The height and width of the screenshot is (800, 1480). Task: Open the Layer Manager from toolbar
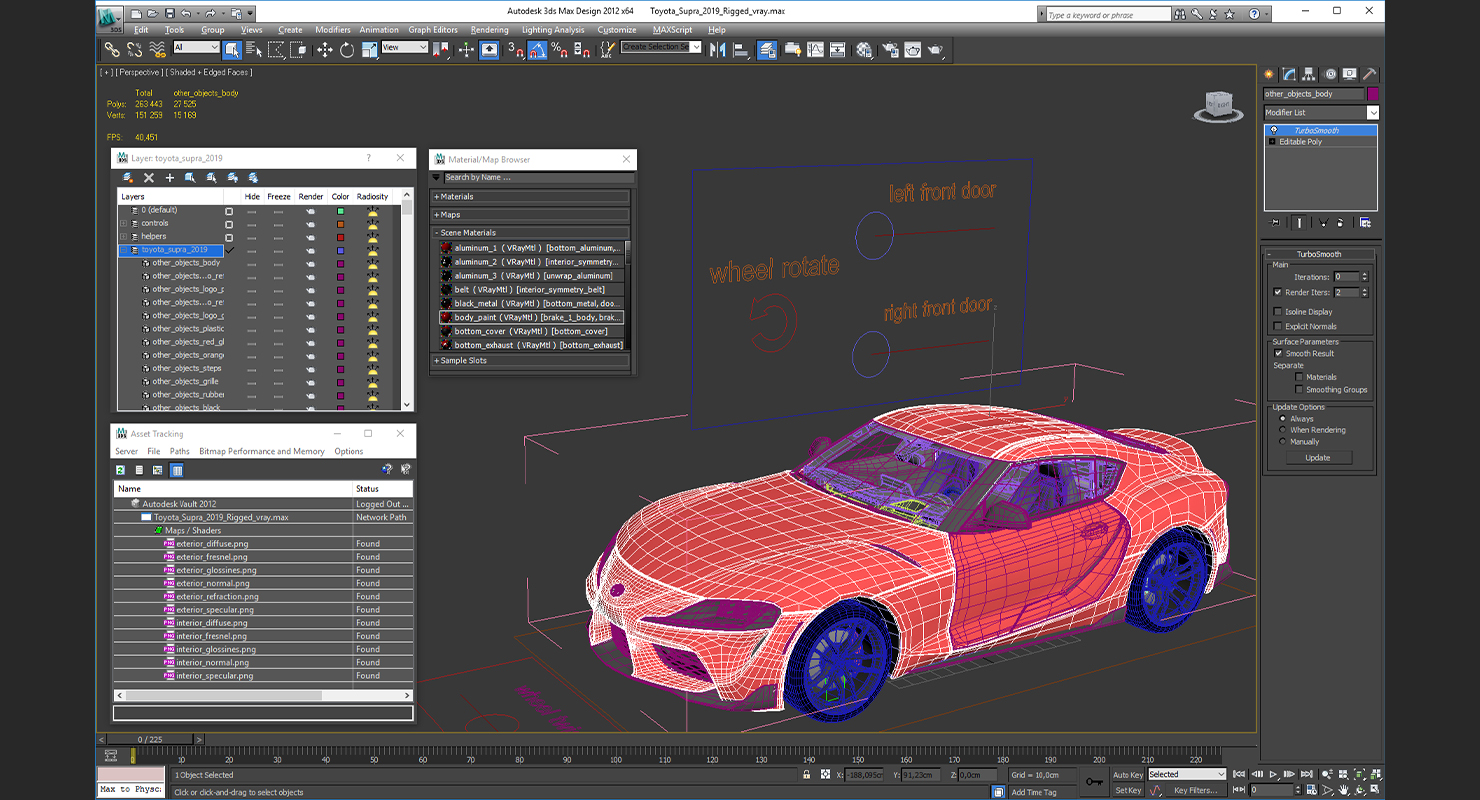tap(768, 49)
